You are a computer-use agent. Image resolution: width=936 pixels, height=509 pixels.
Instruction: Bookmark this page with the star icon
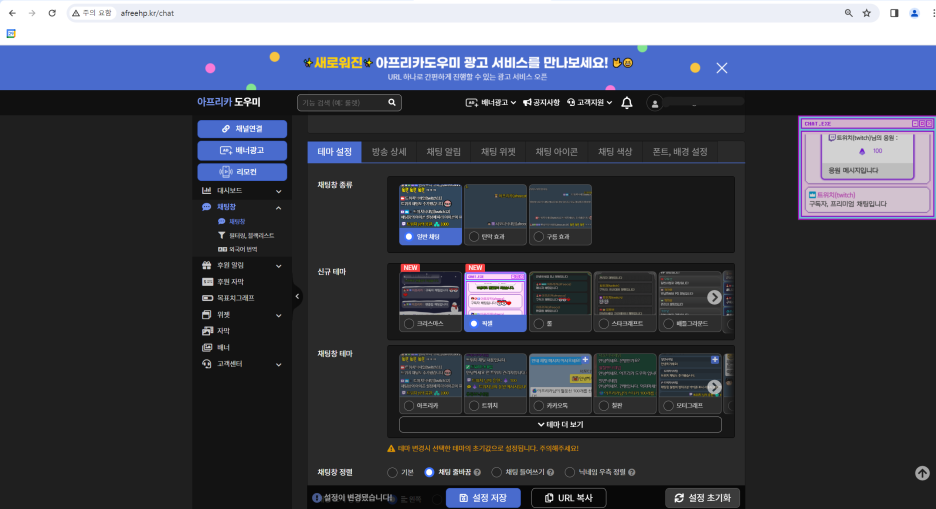867,13
